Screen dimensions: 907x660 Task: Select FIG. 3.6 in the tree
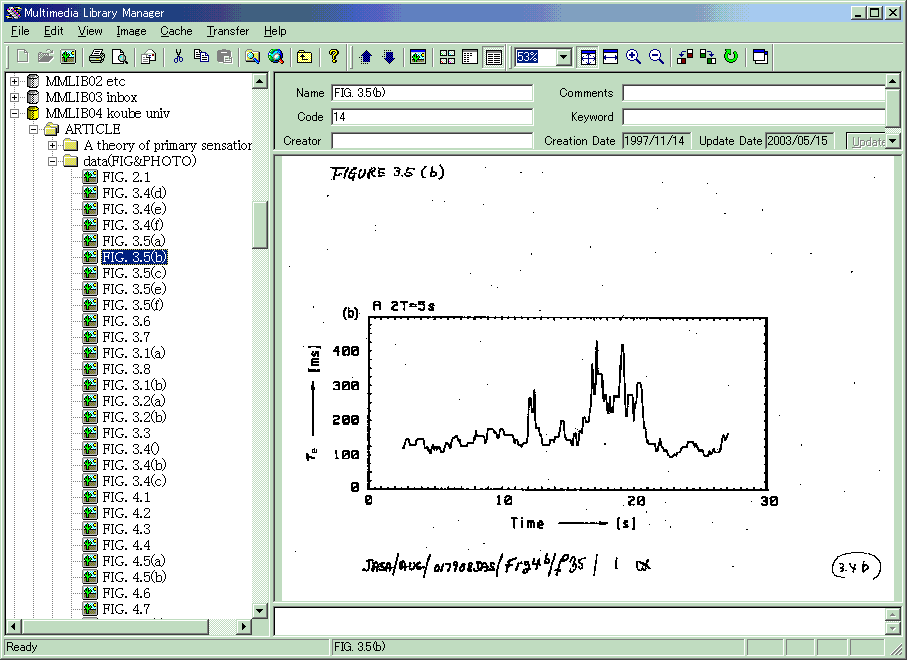click(x=126, y=321)
